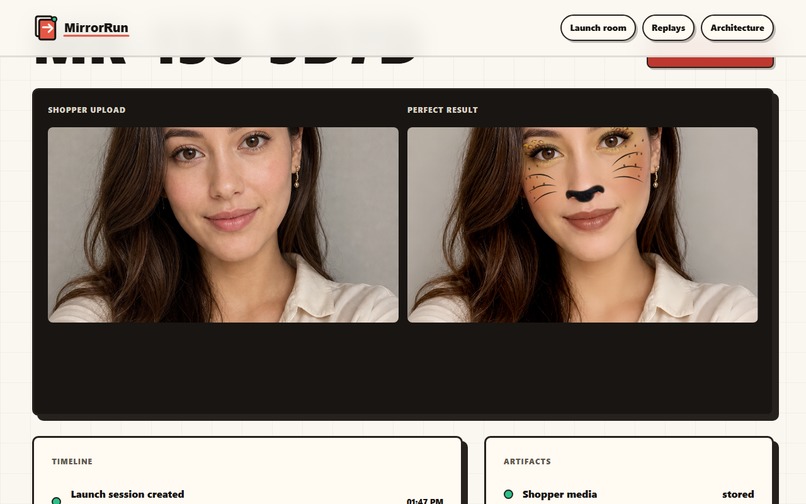Select the 'TIMELINE' heading
Screen dimensions: 806x504
coord(72,461)
